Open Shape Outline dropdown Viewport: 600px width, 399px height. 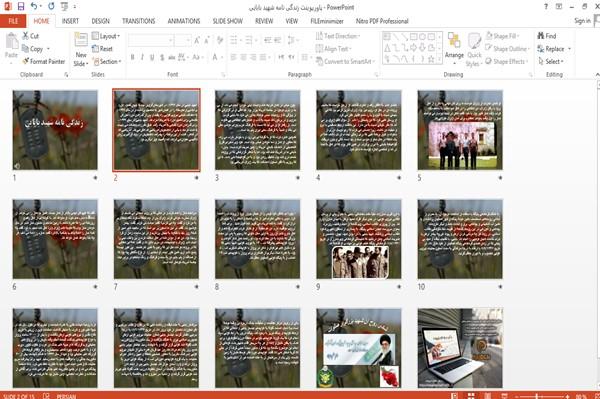point(507,49)
